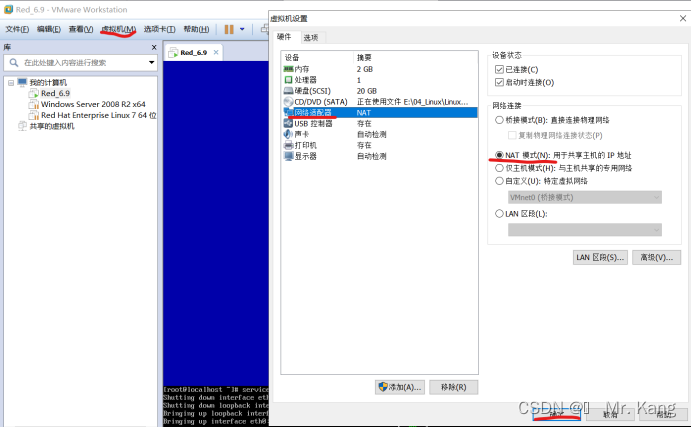This screenshot has width=691, height=427.
Task: Click the processor (处理器) device icon
Action: 288,80
